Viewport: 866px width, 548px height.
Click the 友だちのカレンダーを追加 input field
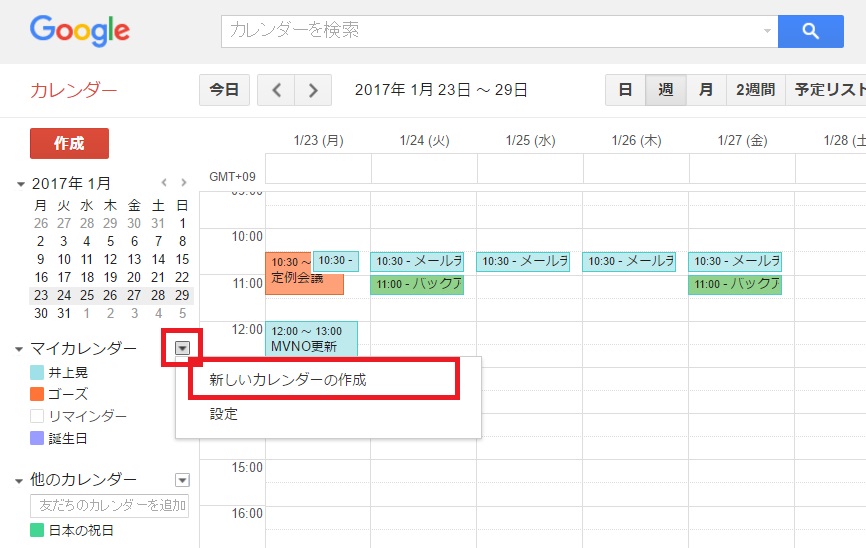click(109, 505)
